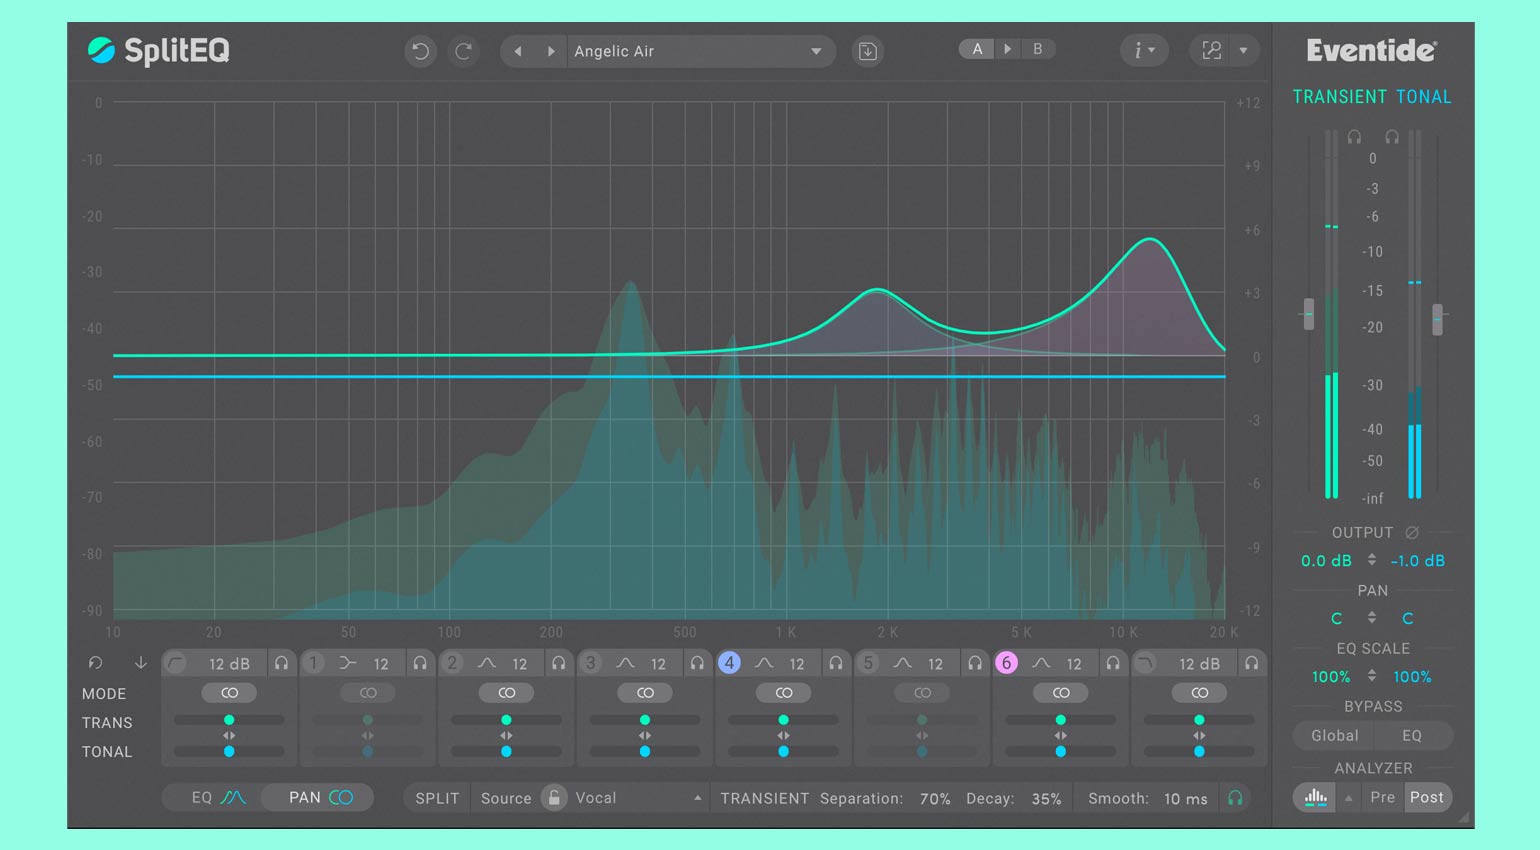Save the preset with the download icon
This screenshot has width=1540, height=850.
coord(868,51)
